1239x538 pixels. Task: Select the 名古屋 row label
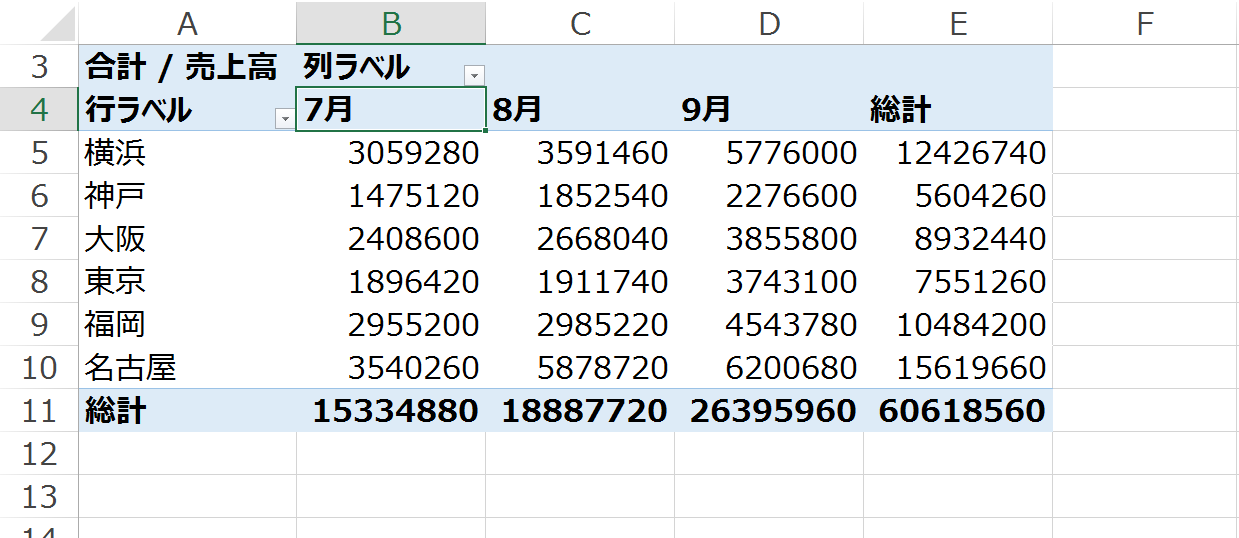(187, 368)
